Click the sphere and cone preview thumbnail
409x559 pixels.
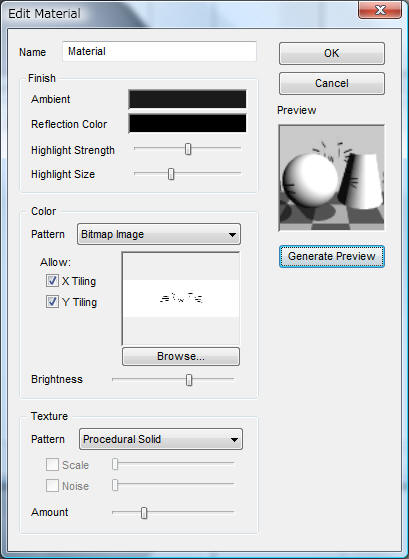pos(332,177)
